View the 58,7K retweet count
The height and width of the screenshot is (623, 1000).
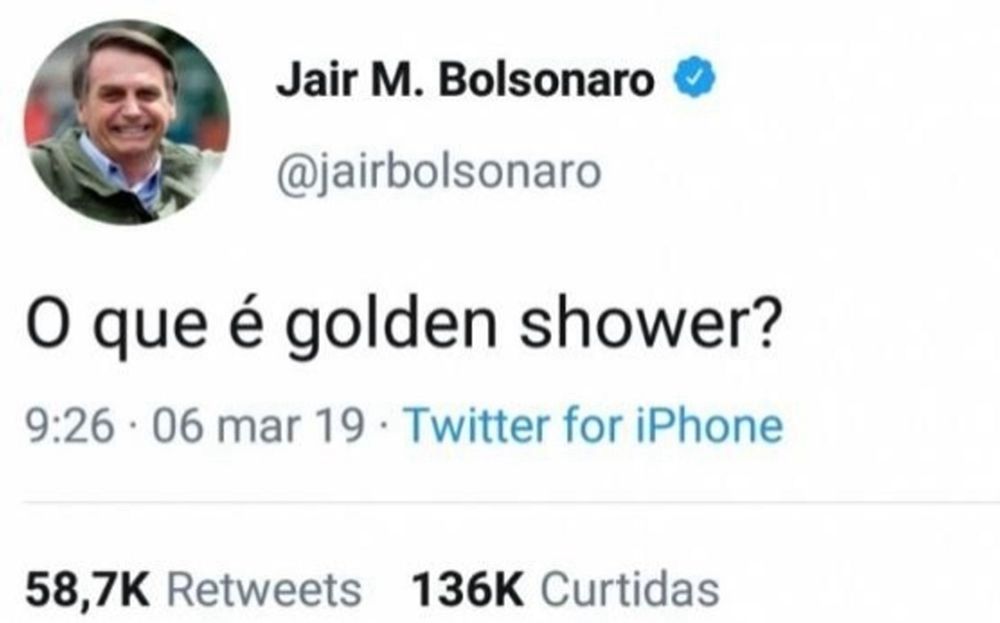[x=87, y=589]
